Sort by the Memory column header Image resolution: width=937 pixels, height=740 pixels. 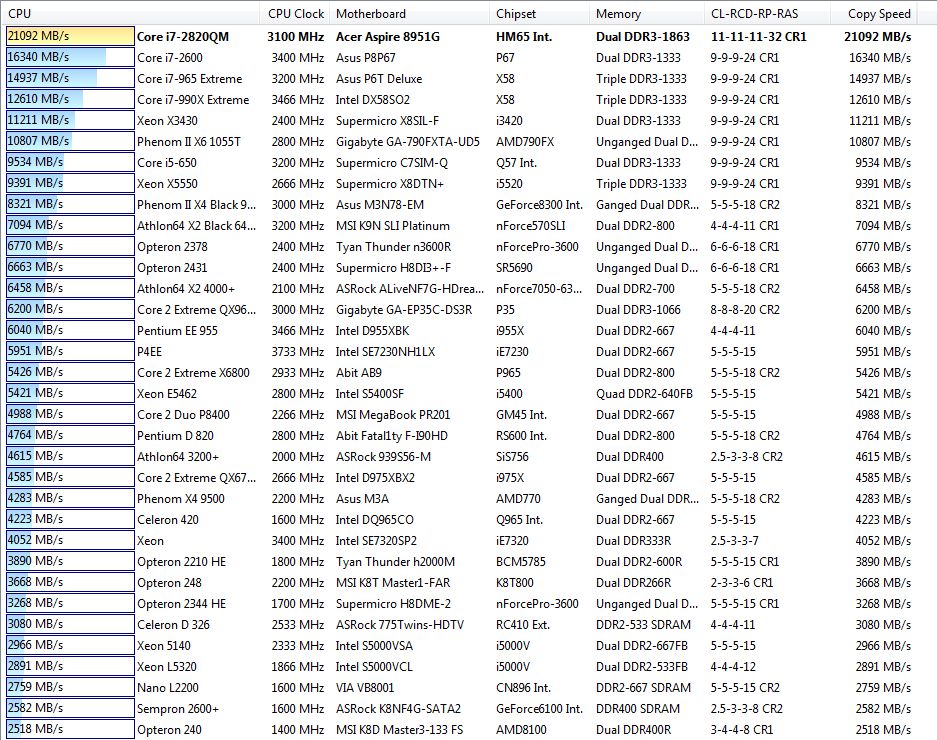coord(645,13)
